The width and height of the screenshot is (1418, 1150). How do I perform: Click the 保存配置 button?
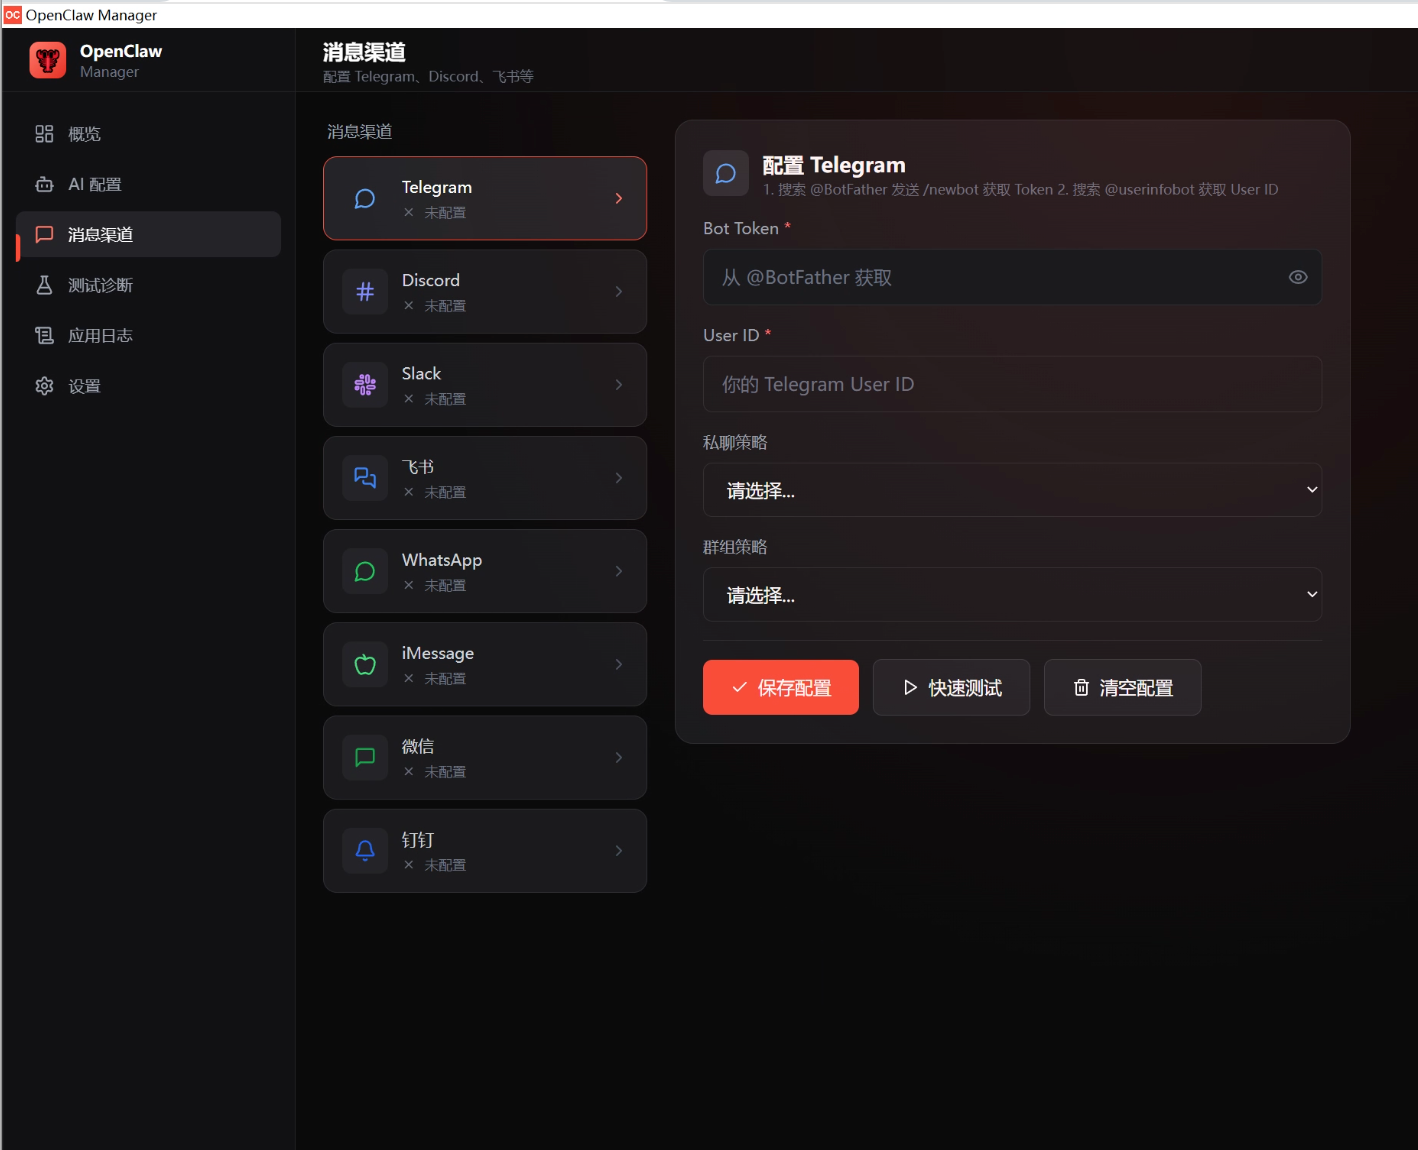pyautogui.click(x=780, y=687)
